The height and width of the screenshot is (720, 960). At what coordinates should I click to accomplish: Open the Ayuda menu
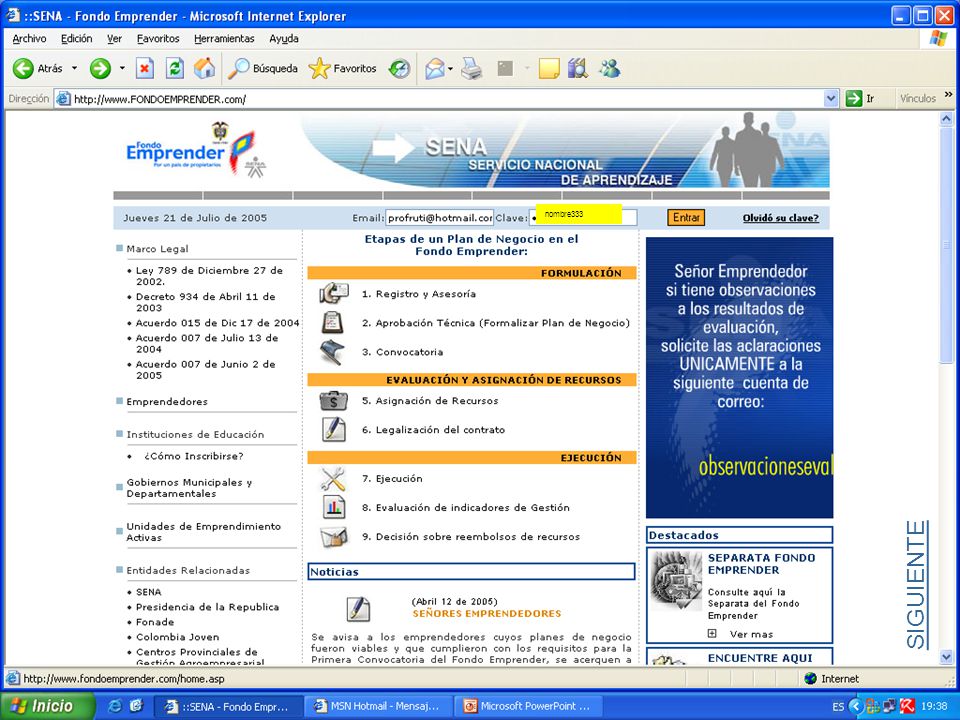tap(284, 39)
